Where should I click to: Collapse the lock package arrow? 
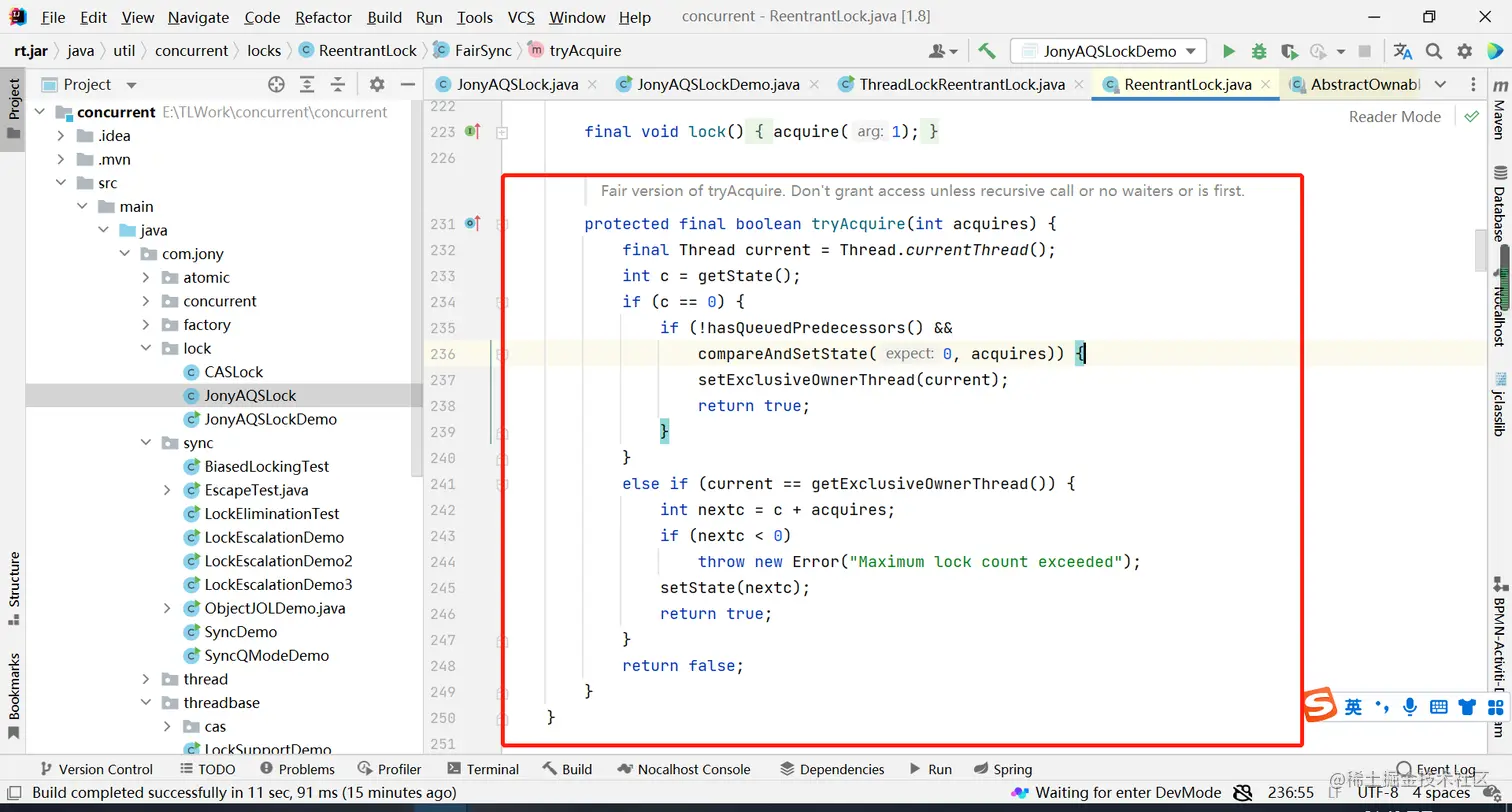click(x=146, y=348)
